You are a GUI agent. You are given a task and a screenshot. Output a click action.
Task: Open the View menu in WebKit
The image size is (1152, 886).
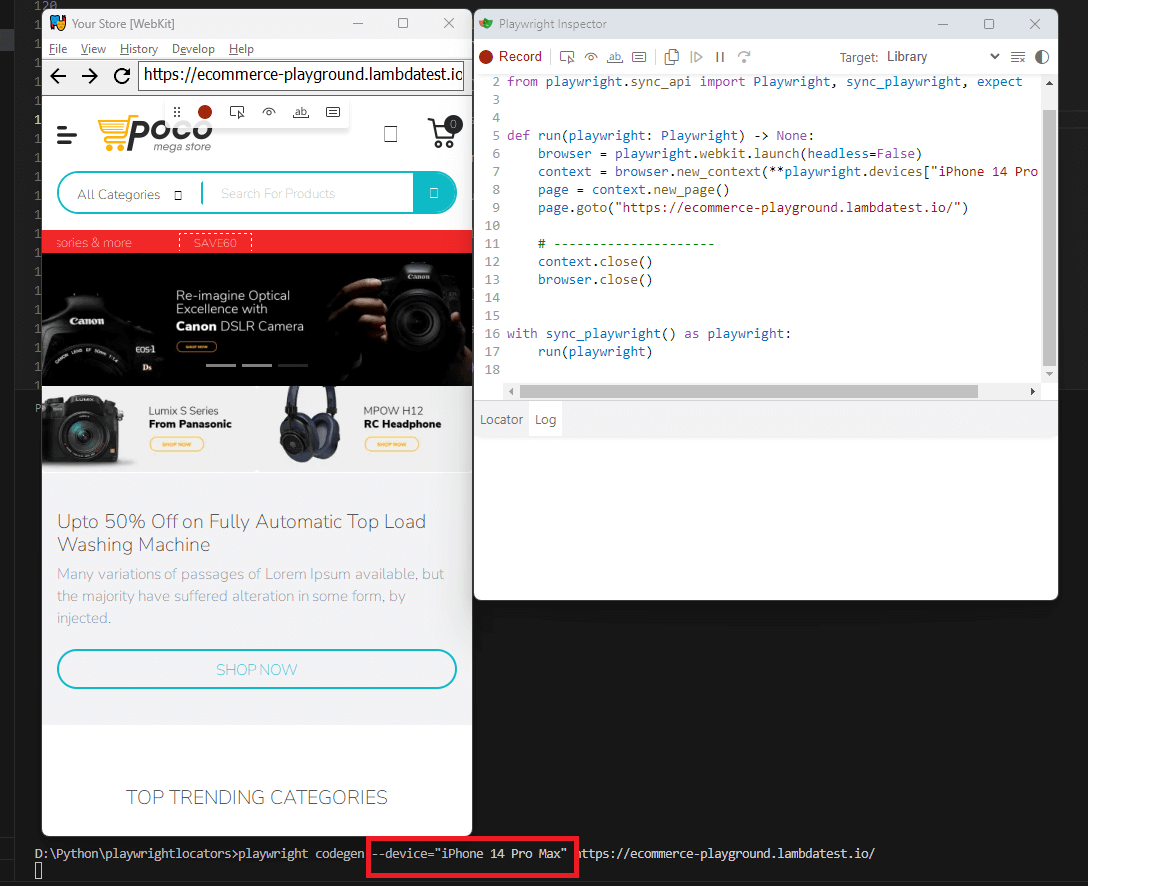click(x=93, y=48)
